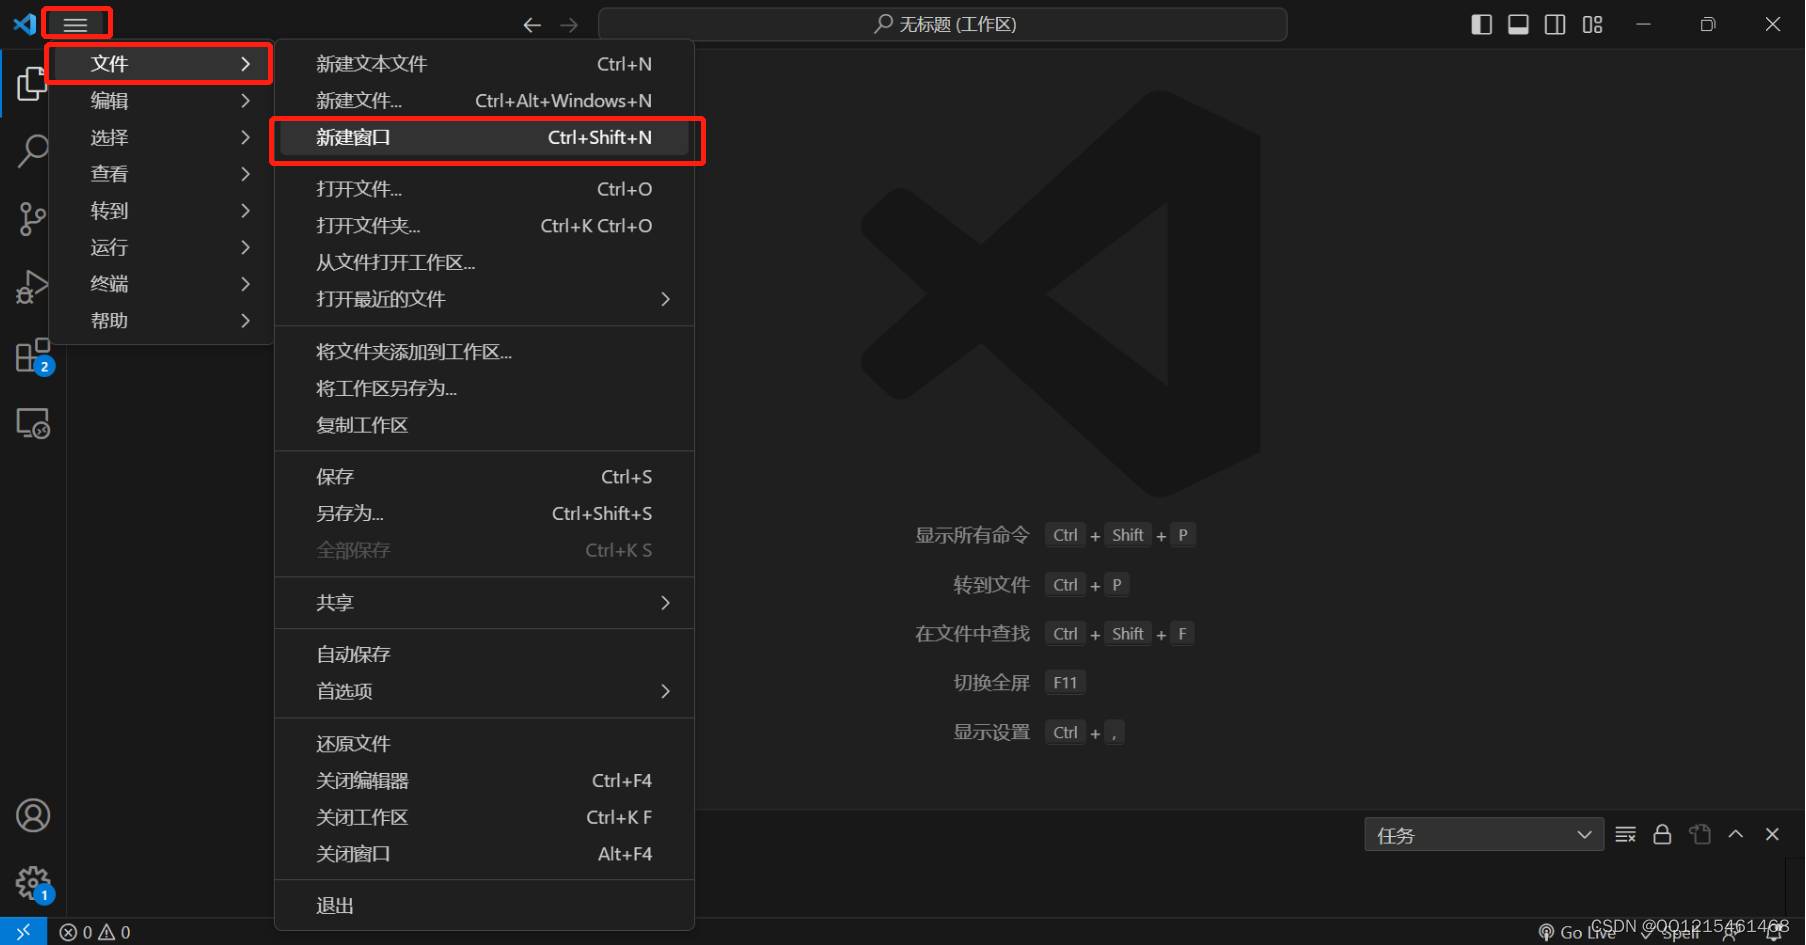Choose 另存为...
Viewport: 1806px width, 945px height.
point(484,514)
